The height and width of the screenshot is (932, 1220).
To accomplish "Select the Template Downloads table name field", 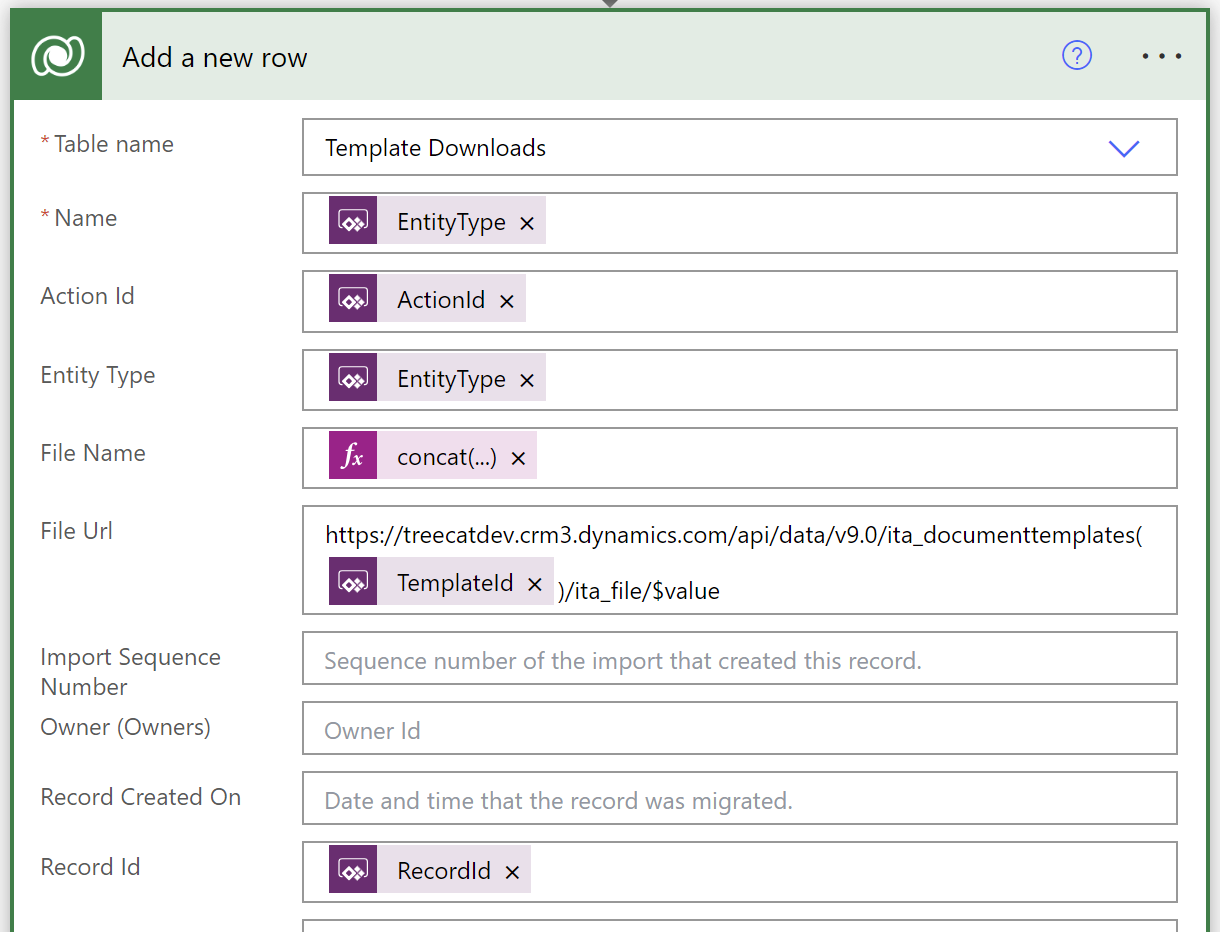I will coord(739,148).
